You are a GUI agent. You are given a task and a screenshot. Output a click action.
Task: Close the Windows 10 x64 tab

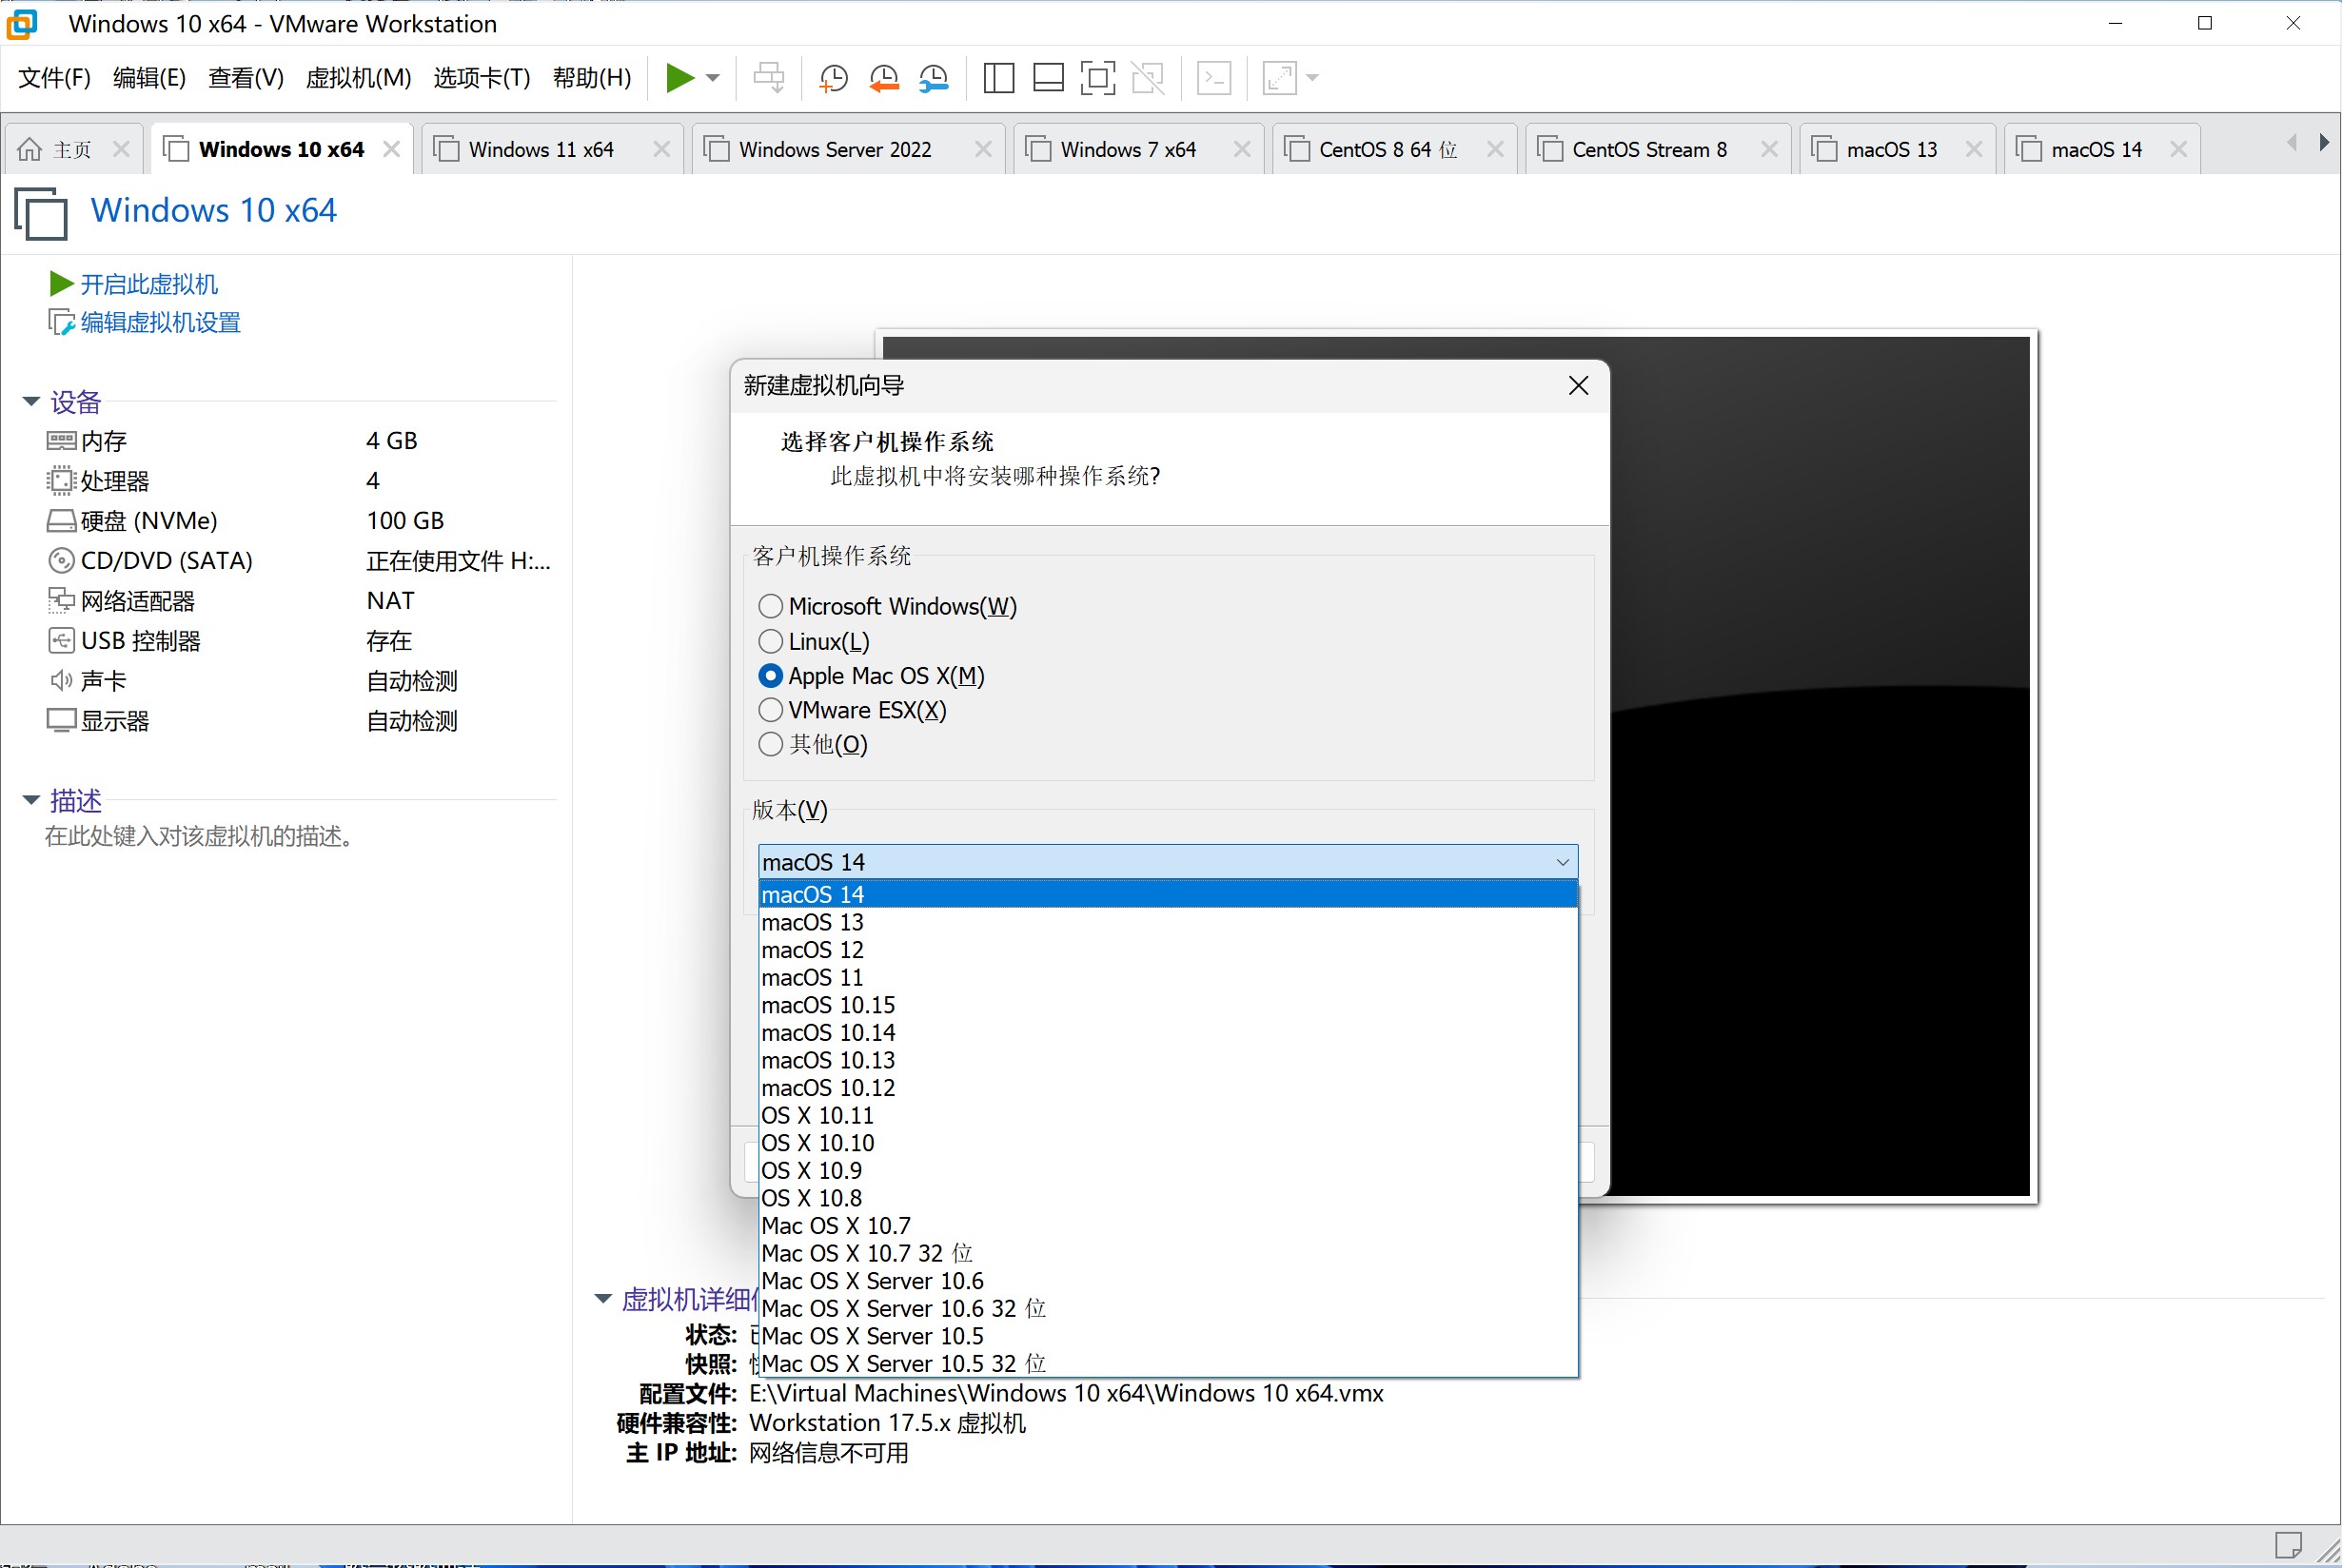[391, 149]
